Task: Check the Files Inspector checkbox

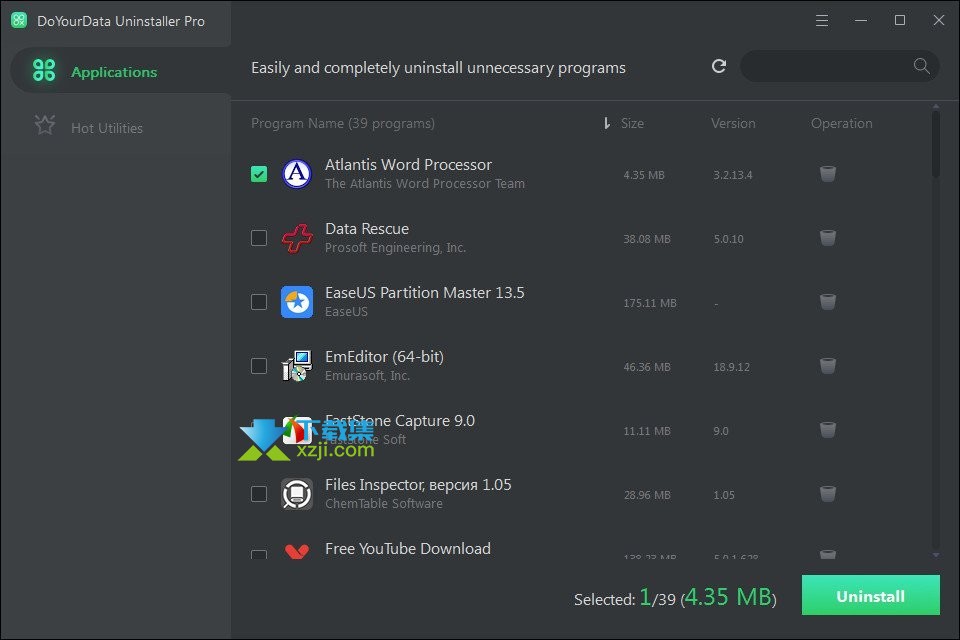Action: pos(259,494)
